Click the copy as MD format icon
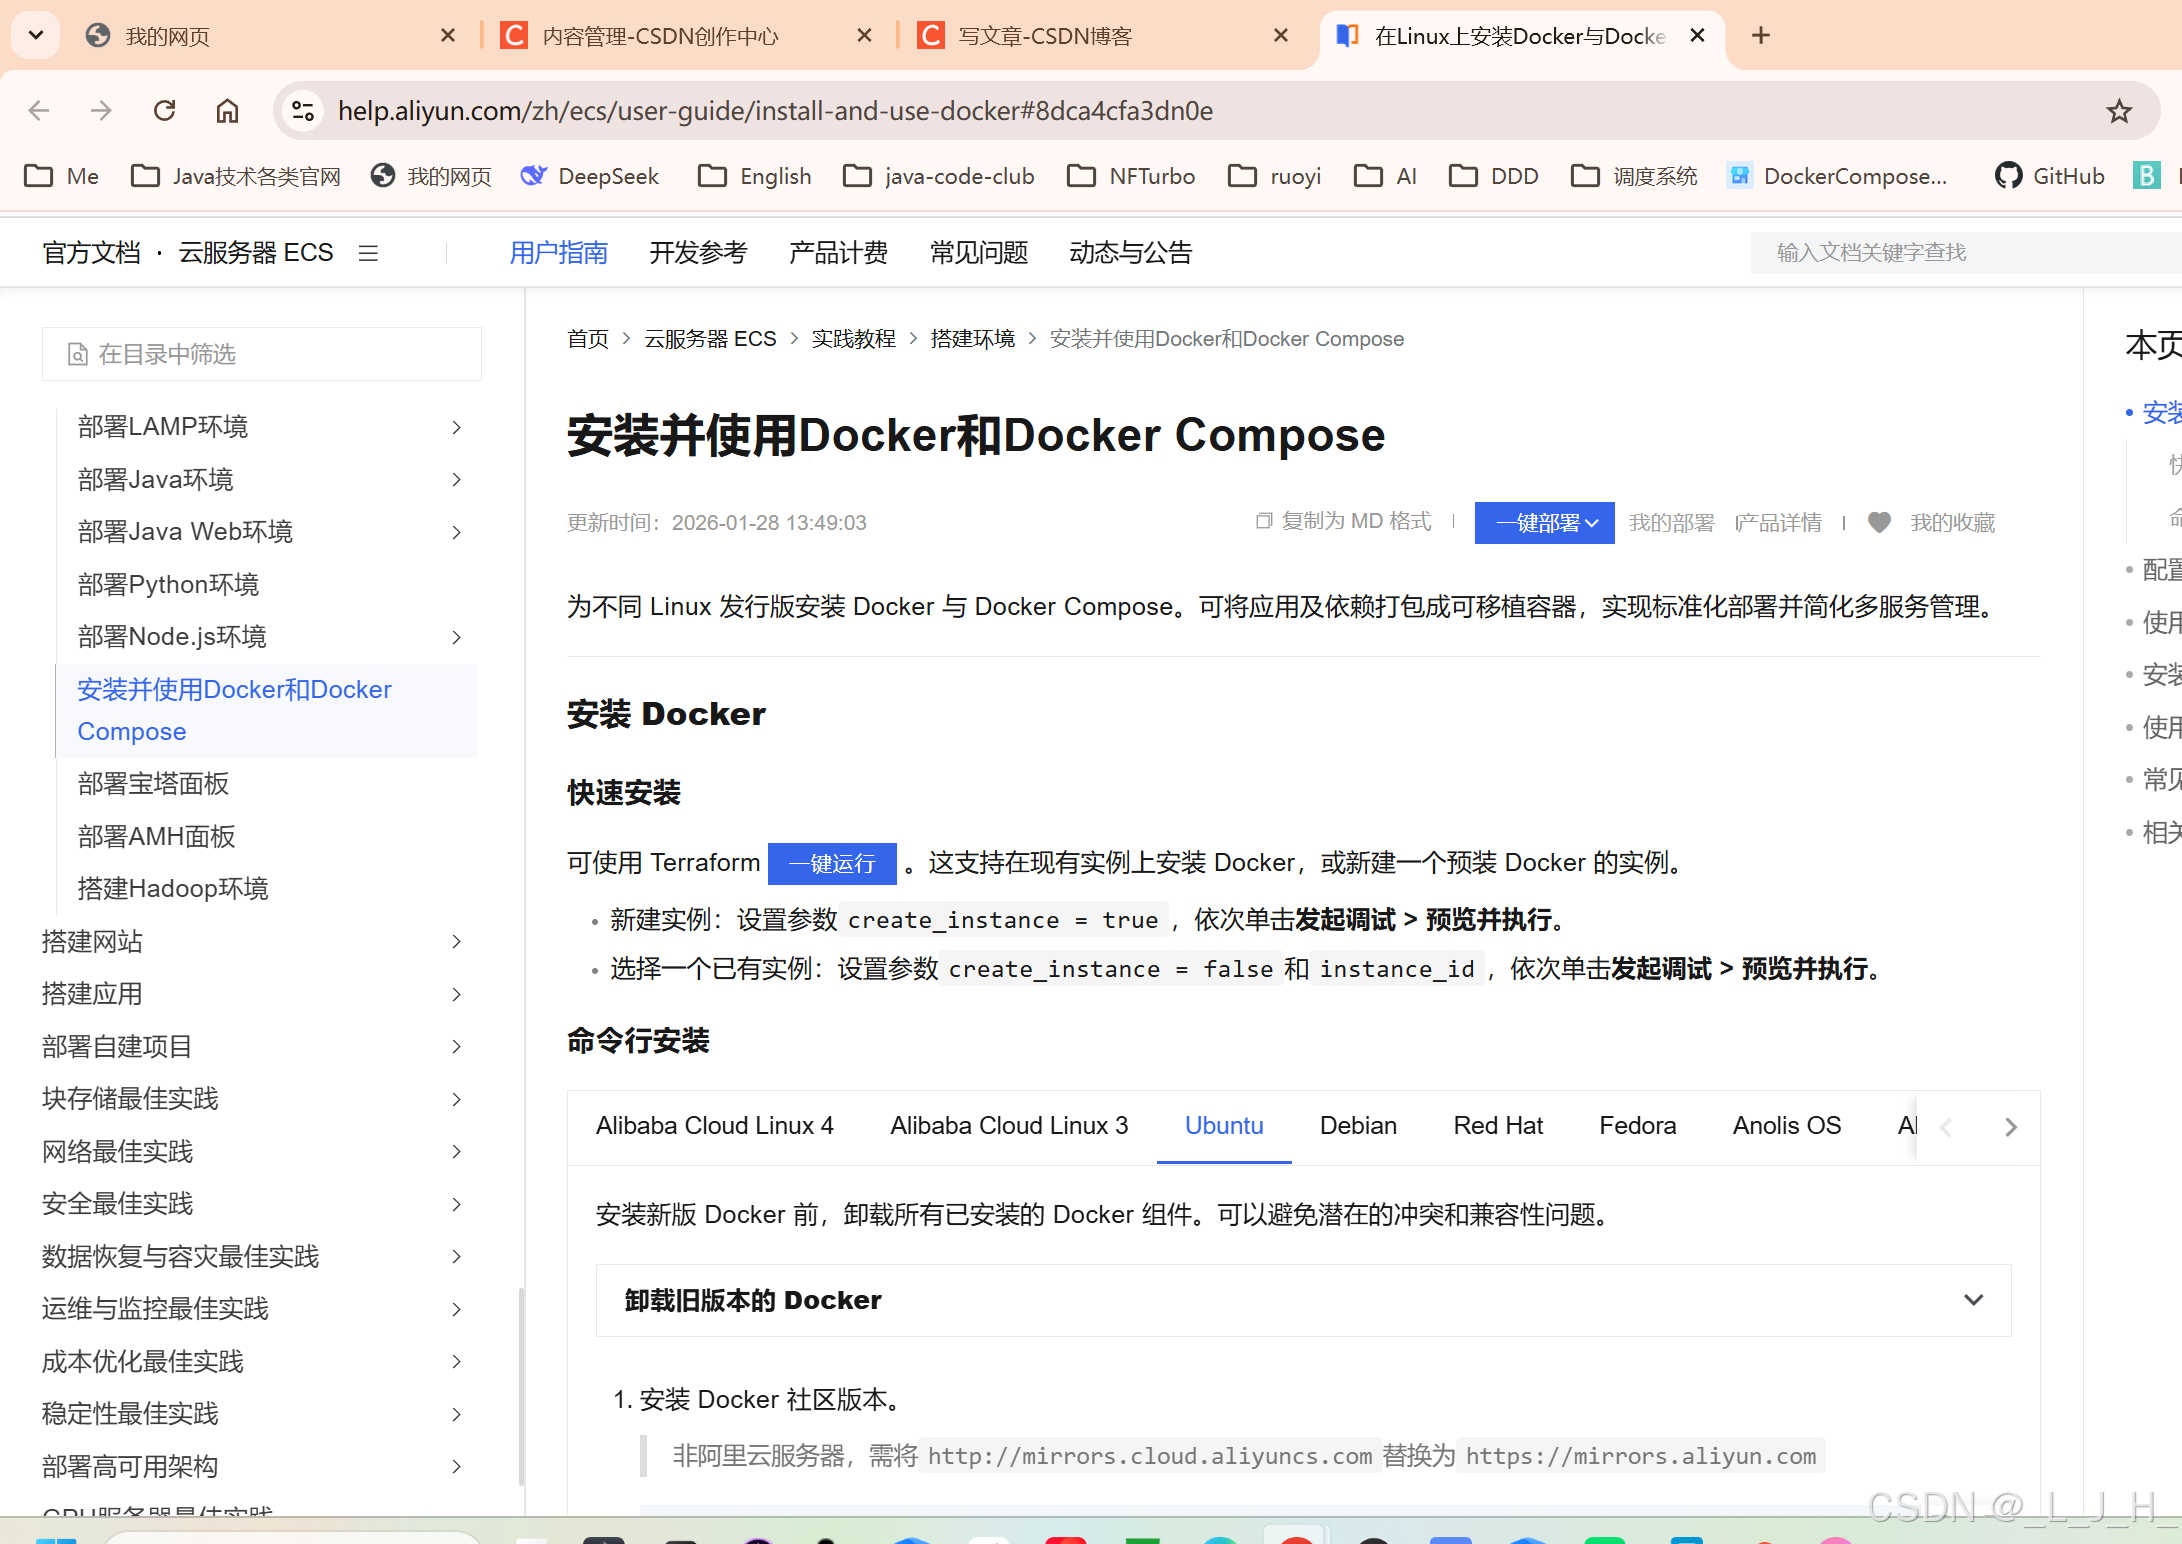 1264,521
